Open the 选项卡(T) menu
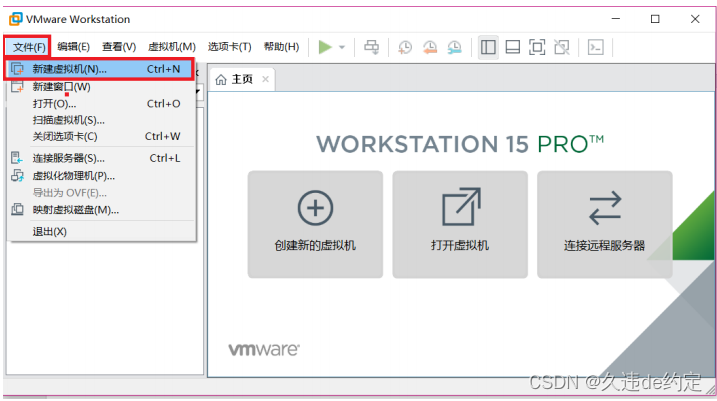Screen dimensions: 717x401 [x=230, y=47]
